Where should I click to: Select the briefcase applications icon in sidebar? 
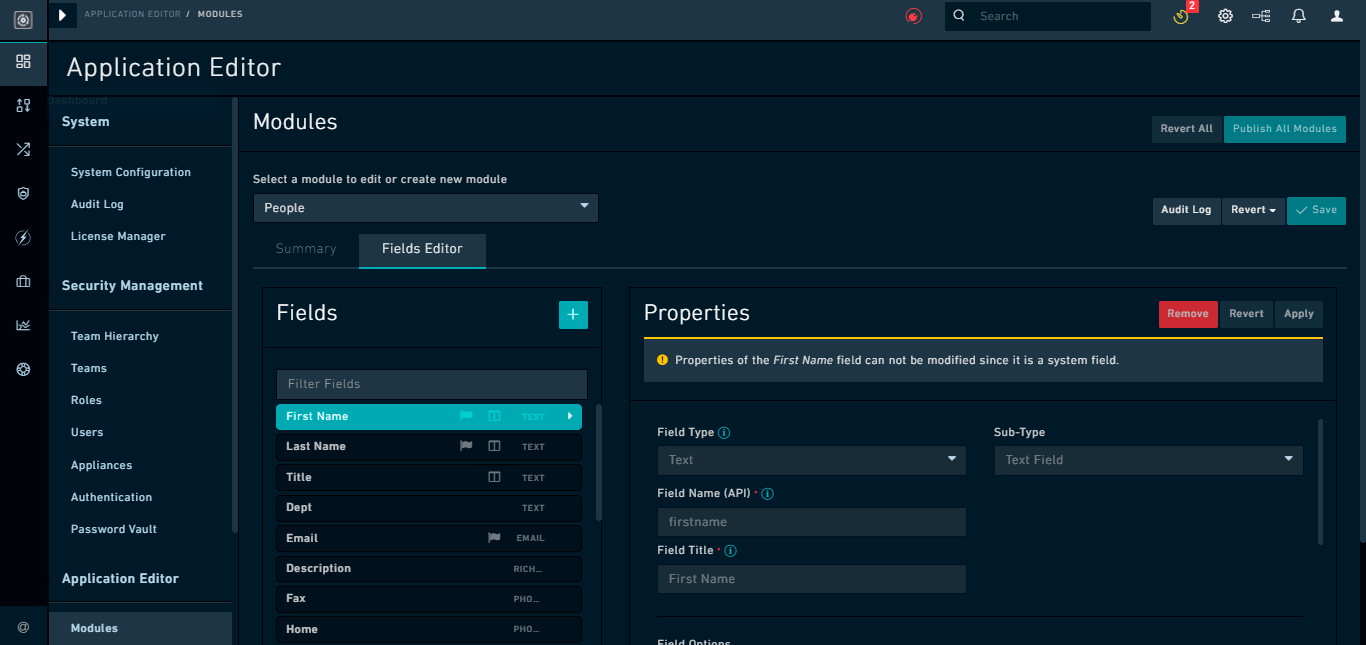(22, 281)
